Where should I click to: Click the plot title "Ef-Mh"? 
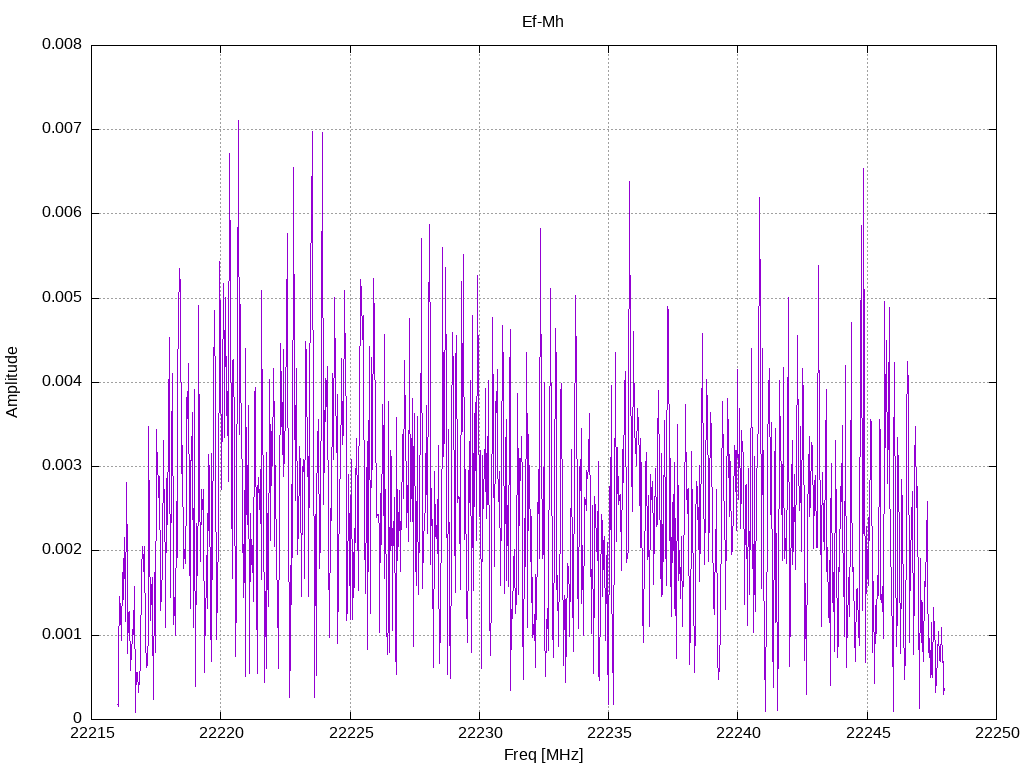pyautogui.click(x=543, y=22)
